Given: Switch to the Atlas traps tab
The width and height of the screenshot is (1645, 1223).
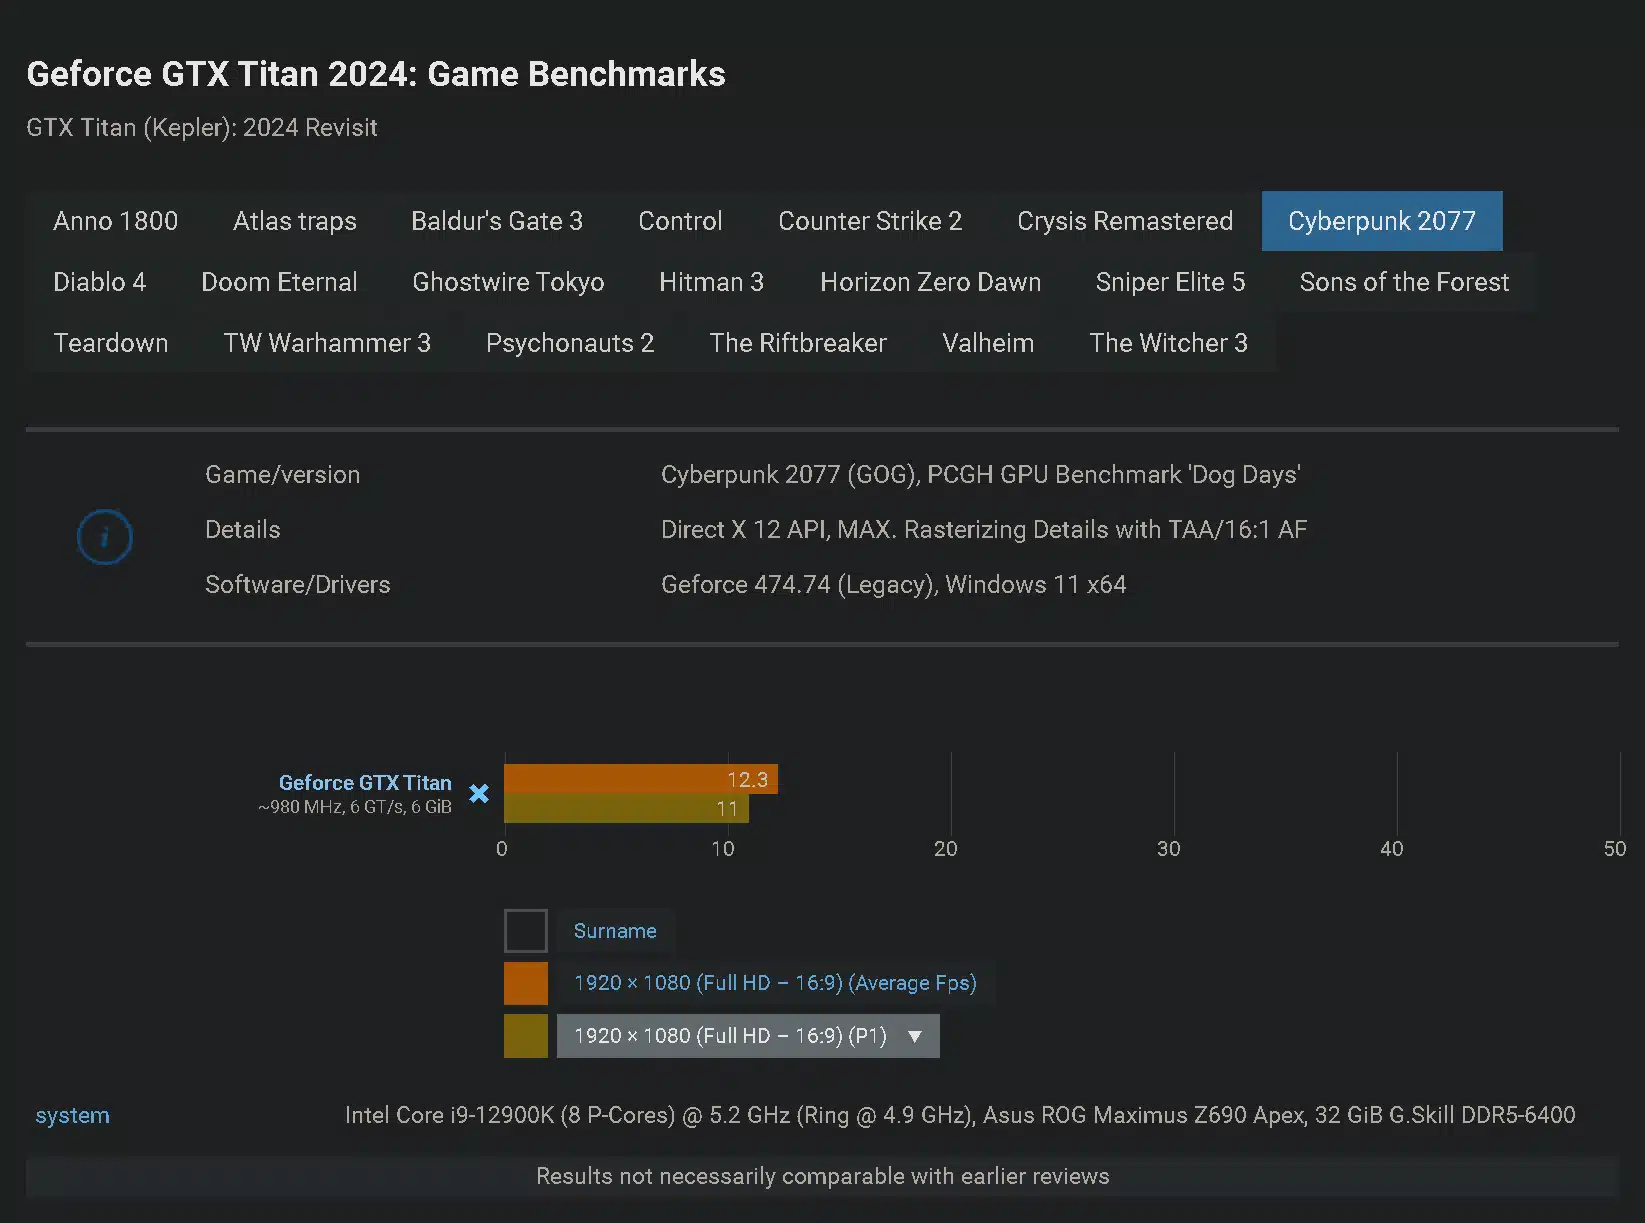Looking at the screenshot, I should click(x=295, y=221).
